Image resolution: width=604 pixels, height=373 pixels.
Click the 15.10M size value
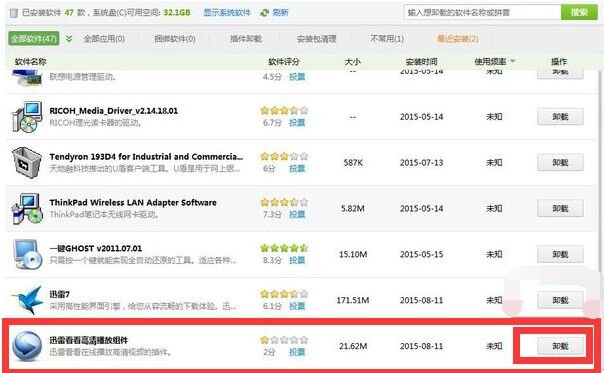tap(353, 254)
